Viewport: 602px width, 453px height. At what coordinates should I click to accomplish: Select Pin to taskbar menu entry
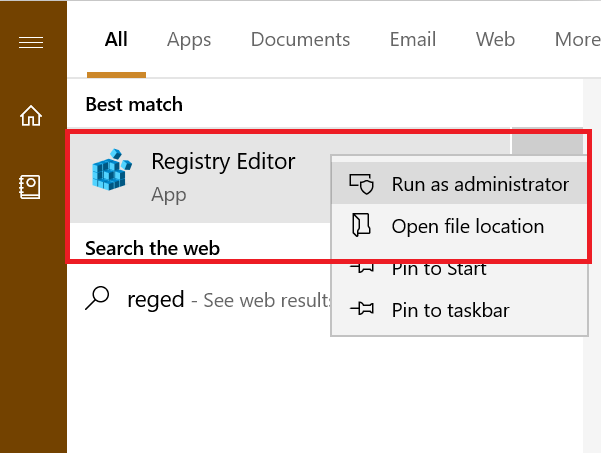459,310
